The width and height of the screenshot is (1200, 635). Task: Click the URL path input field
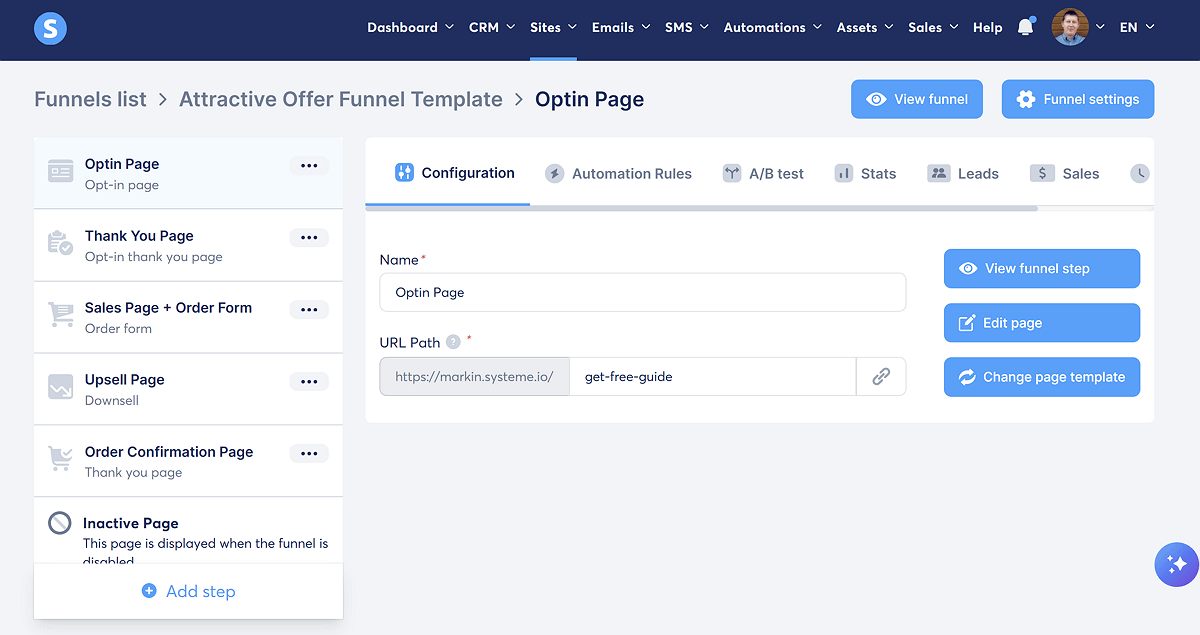(713, 377)
